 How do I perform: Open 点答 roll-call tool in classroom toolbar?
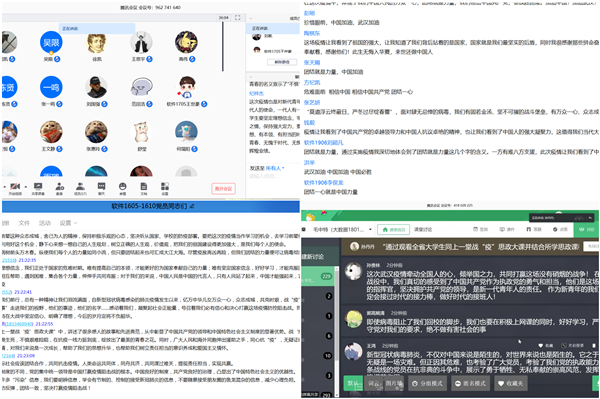[560, 230]
